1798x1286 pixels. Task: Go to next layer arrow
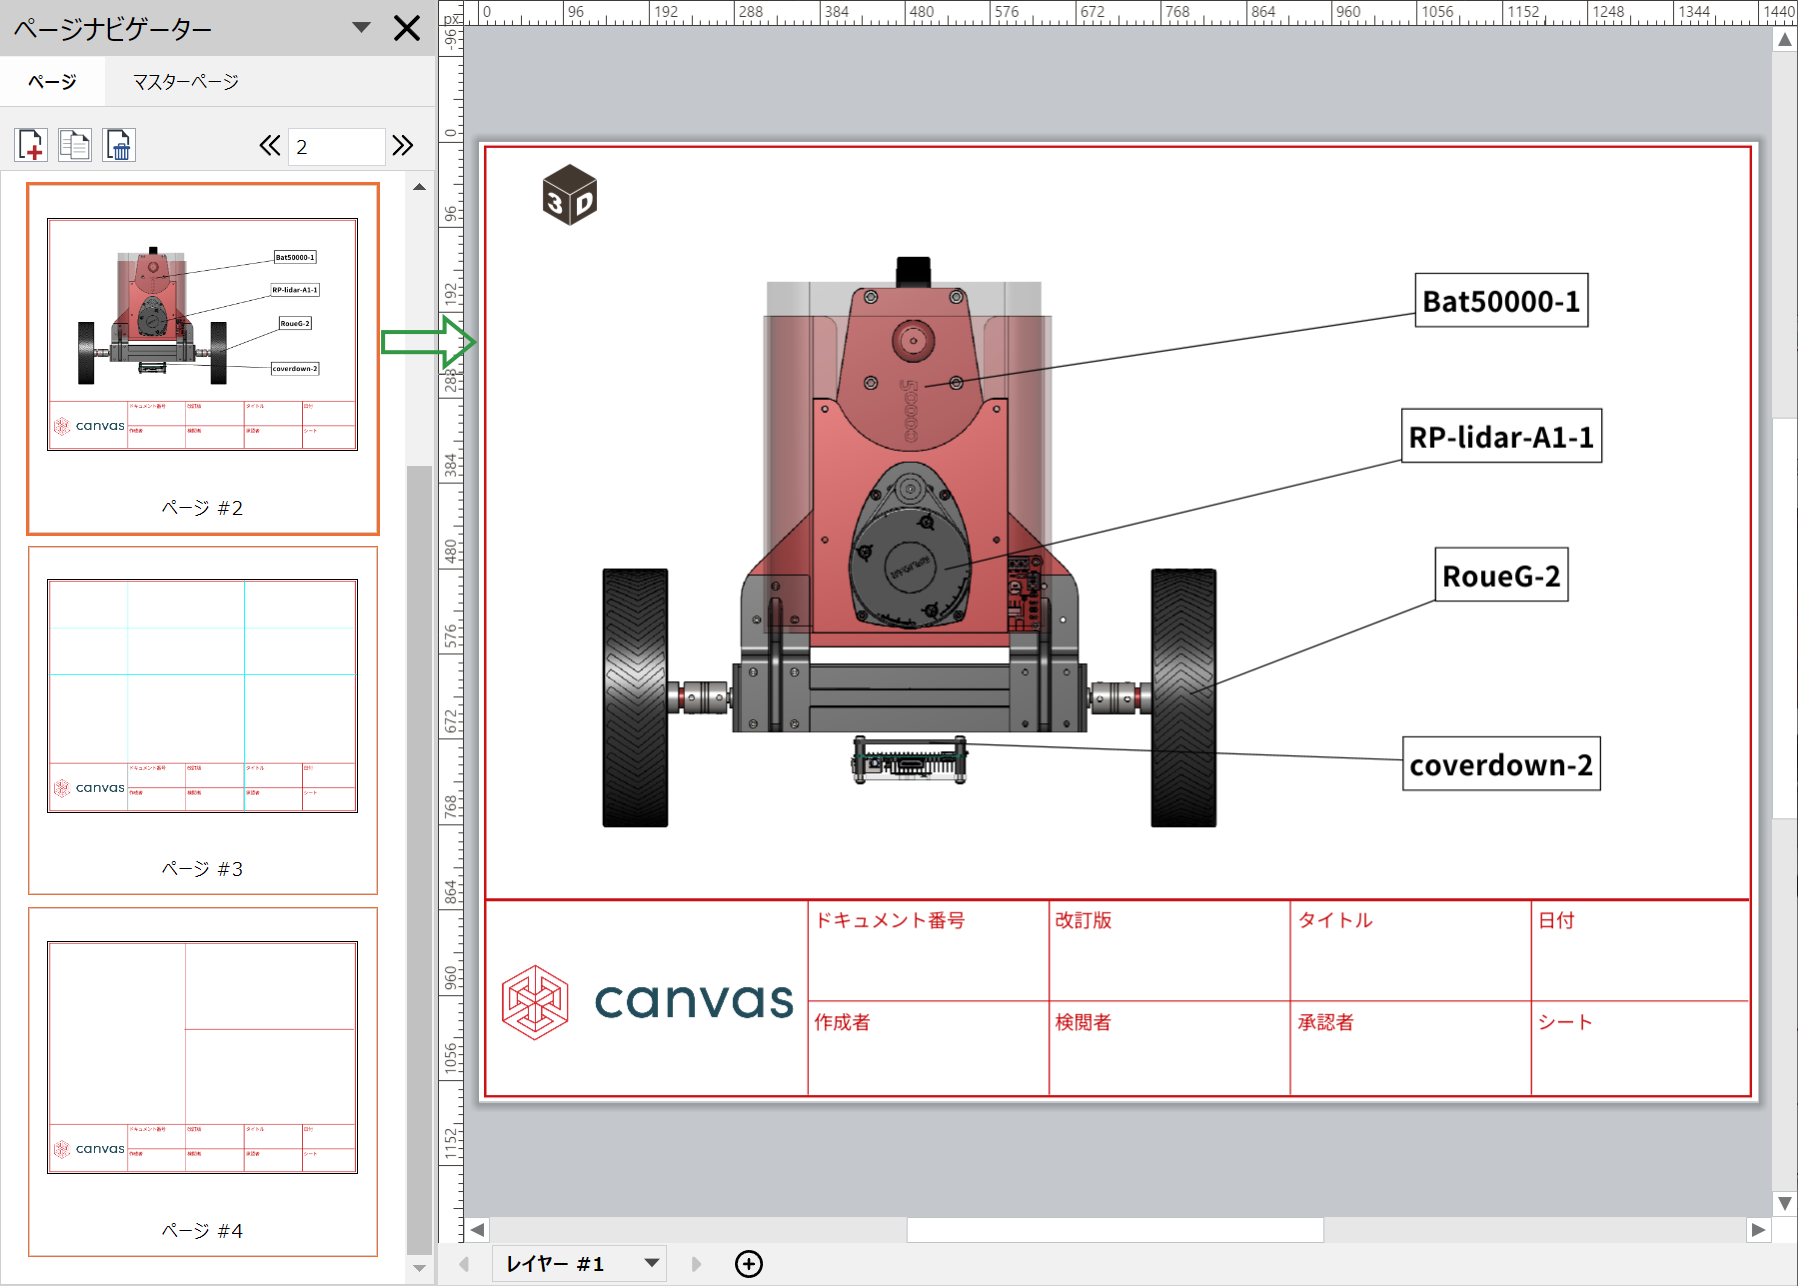point(696,1264)
